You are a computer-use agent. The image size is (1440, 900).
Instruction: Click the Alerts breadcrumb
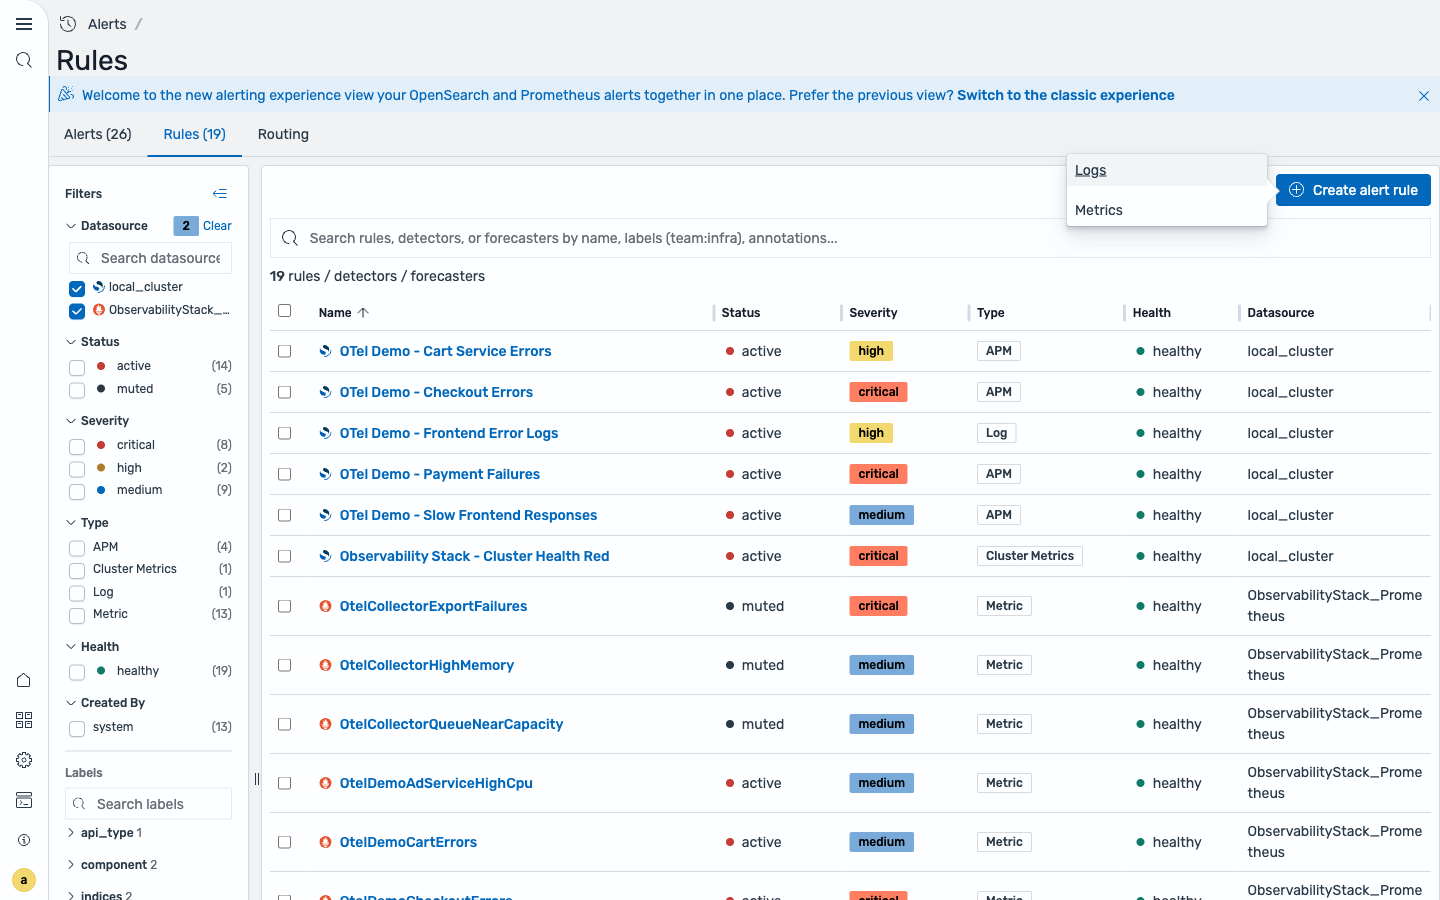[x=107, y=24]
